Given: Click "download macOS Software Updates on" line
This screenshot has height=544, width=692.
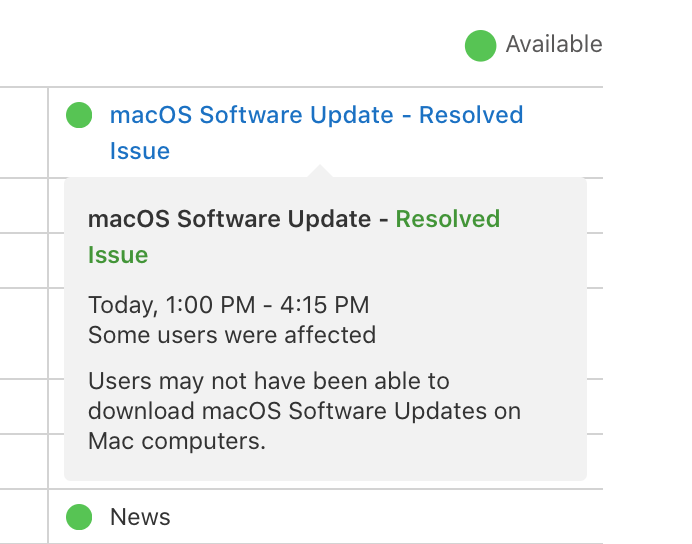Looking at the screenshot, I should (304, 411).
